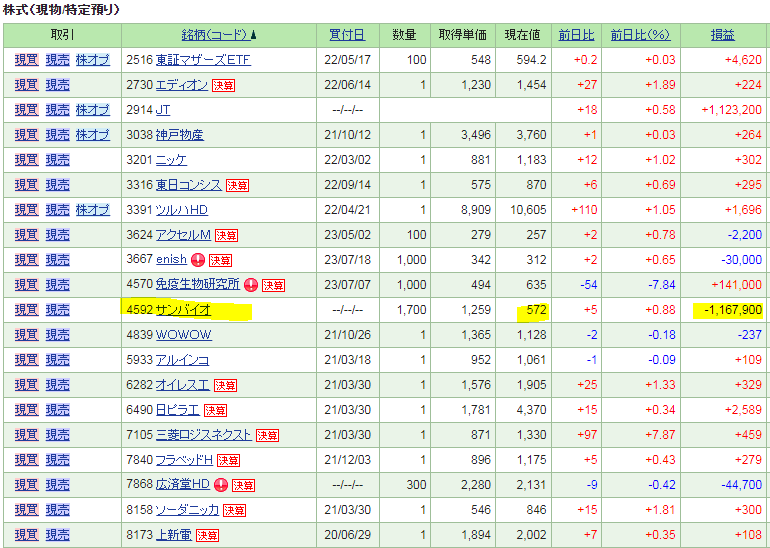
Task: Open the 決算 badge next to エディオン
Action: [x=223, y=85]
